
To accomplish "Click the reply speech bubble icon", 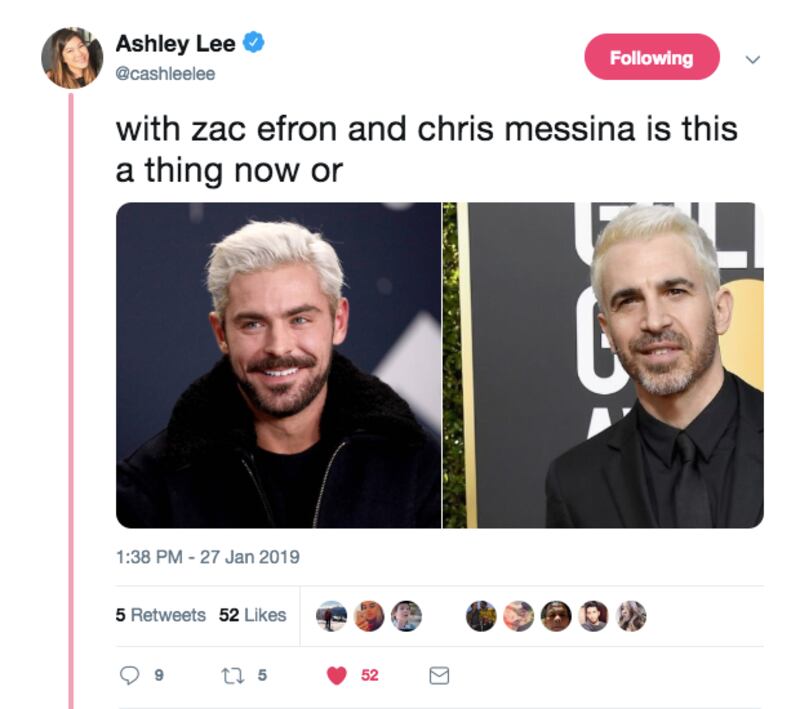I will 129,675.
